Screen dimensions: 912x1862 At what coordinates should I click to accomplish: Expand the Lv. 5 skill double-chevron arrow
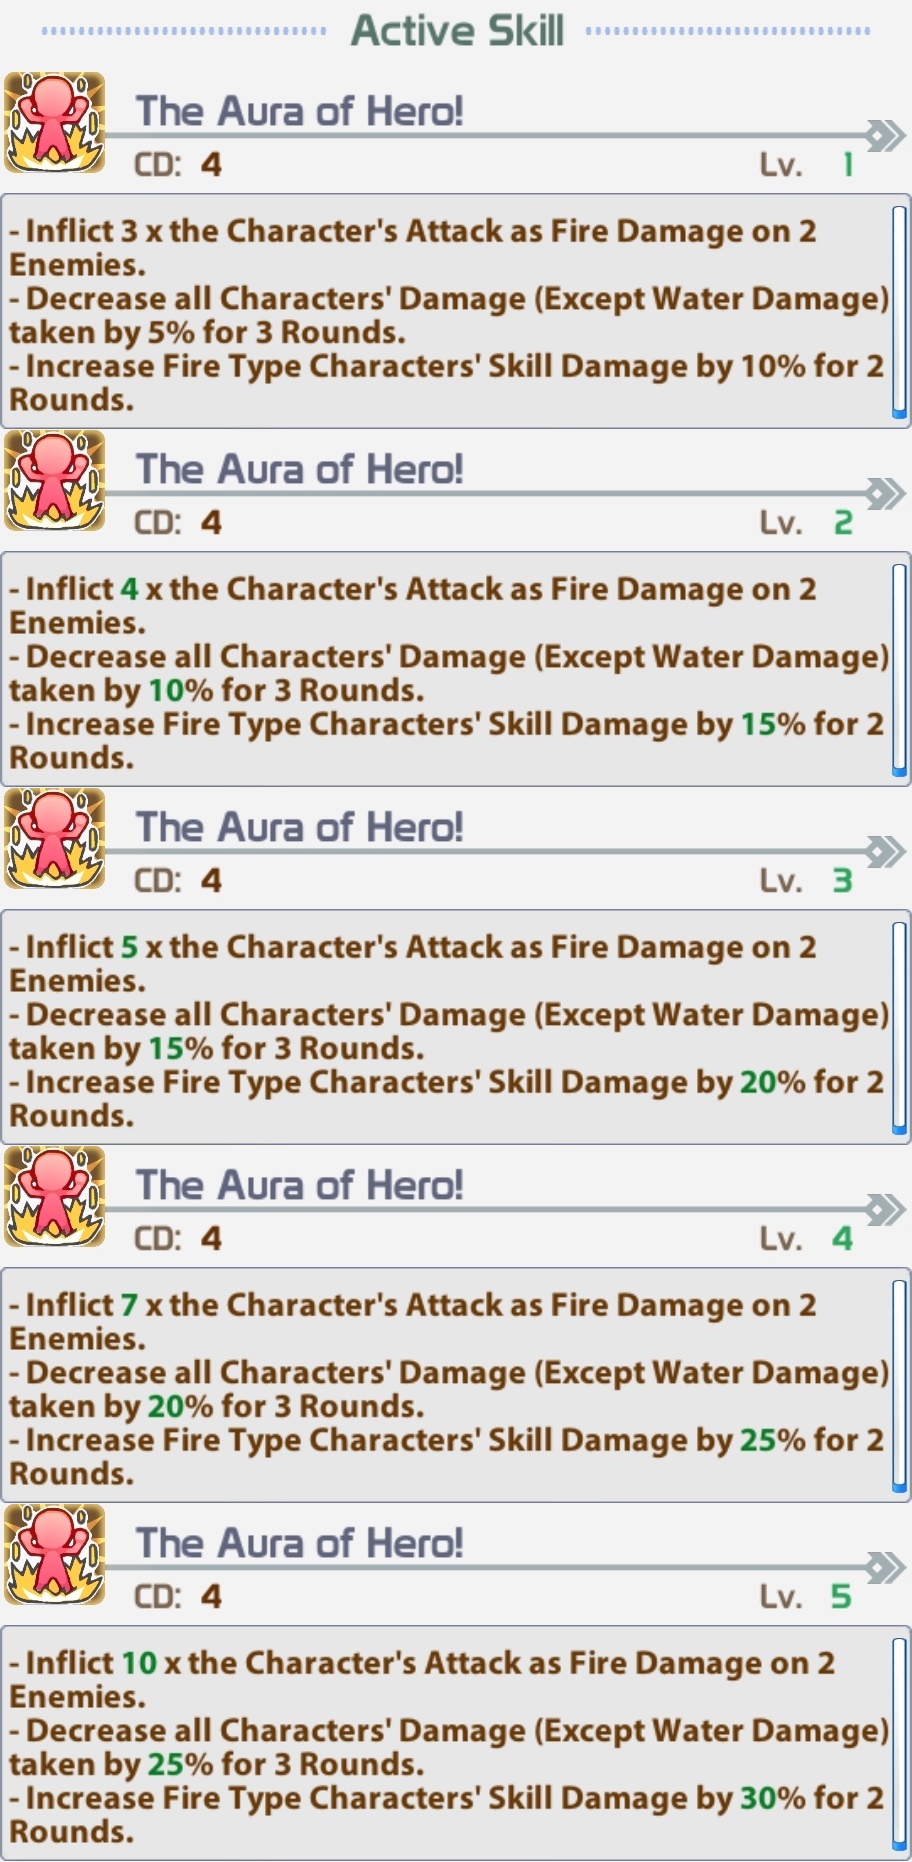coord(885,1567)
